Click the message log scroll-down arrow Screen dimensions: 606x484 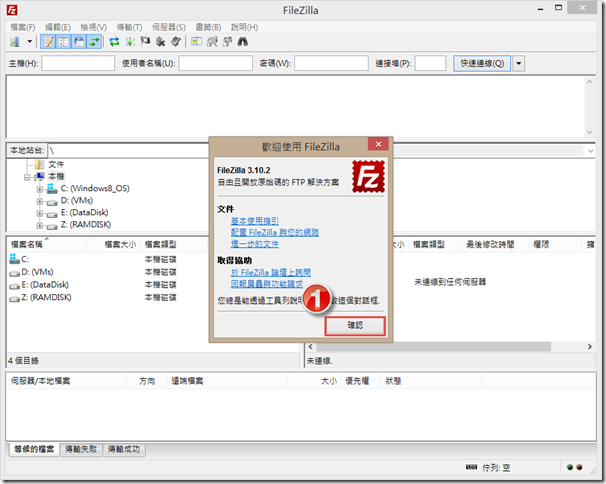tap(589, 132)
